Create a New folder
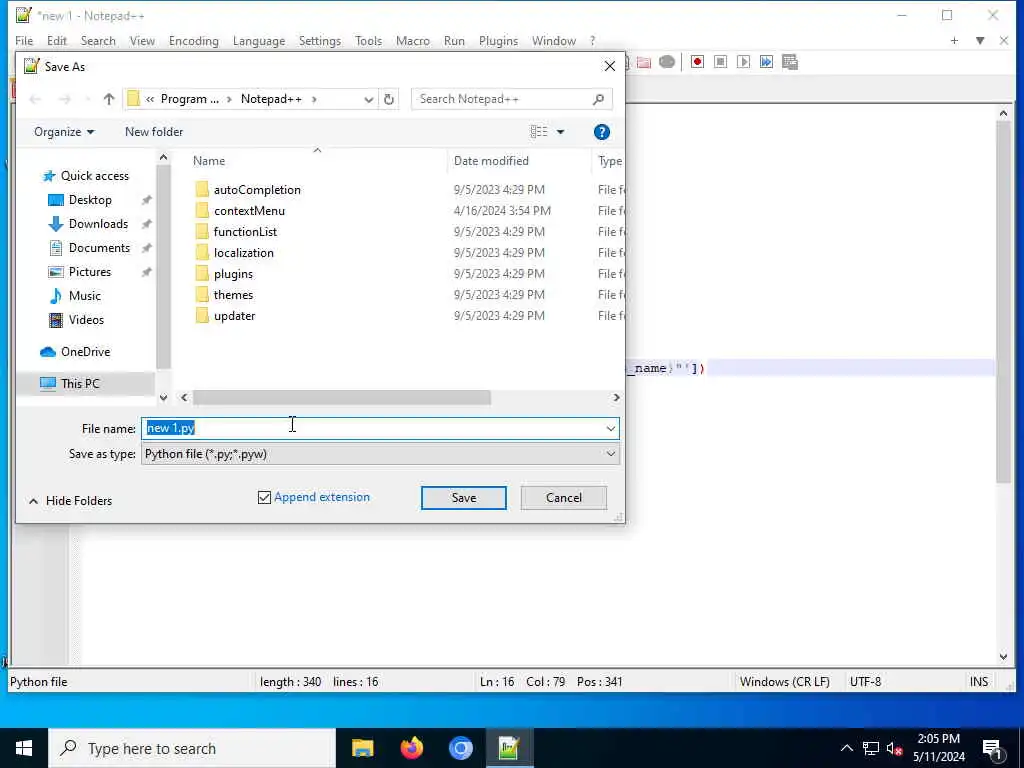This screenshot has height=768, width=1024. tap(154, 132)
